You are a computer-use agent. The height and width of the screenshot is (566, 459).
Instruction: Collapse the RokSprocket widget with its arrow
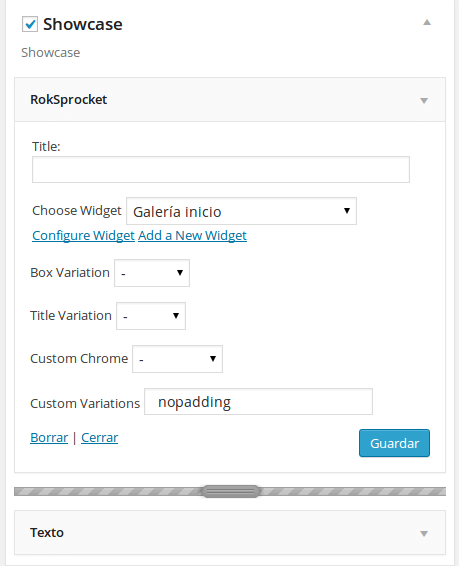[x=424, y=100]
